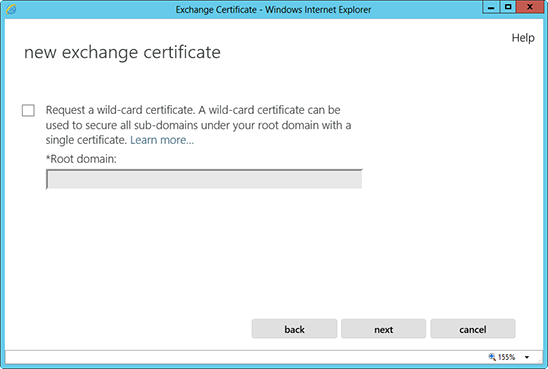Click the 'new exchange certificate' heading

click(122, 52)
